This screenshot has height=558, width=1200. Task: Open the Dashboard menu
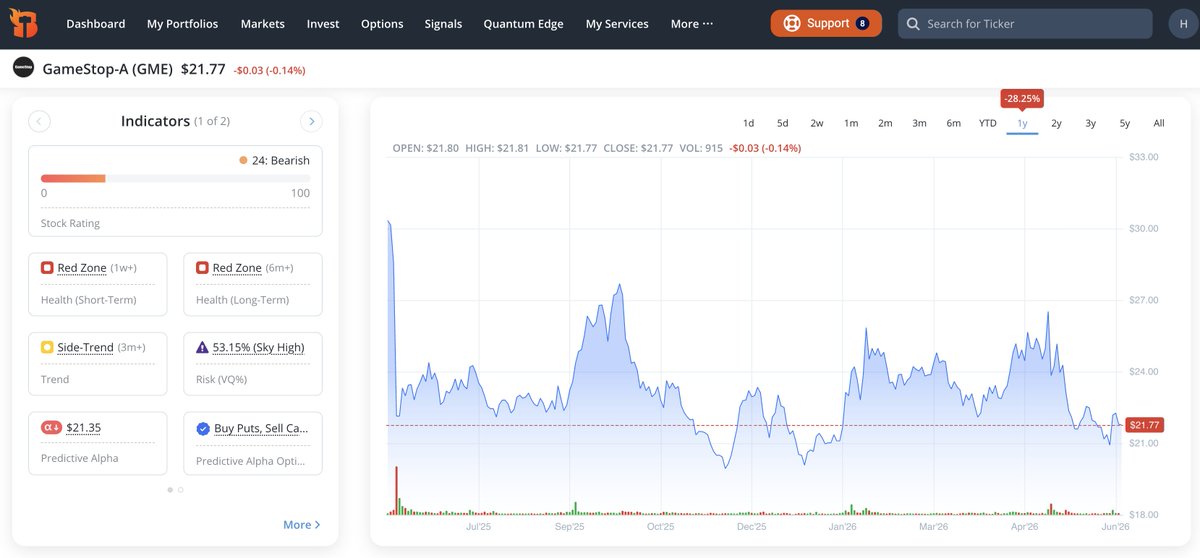point(96,24)
